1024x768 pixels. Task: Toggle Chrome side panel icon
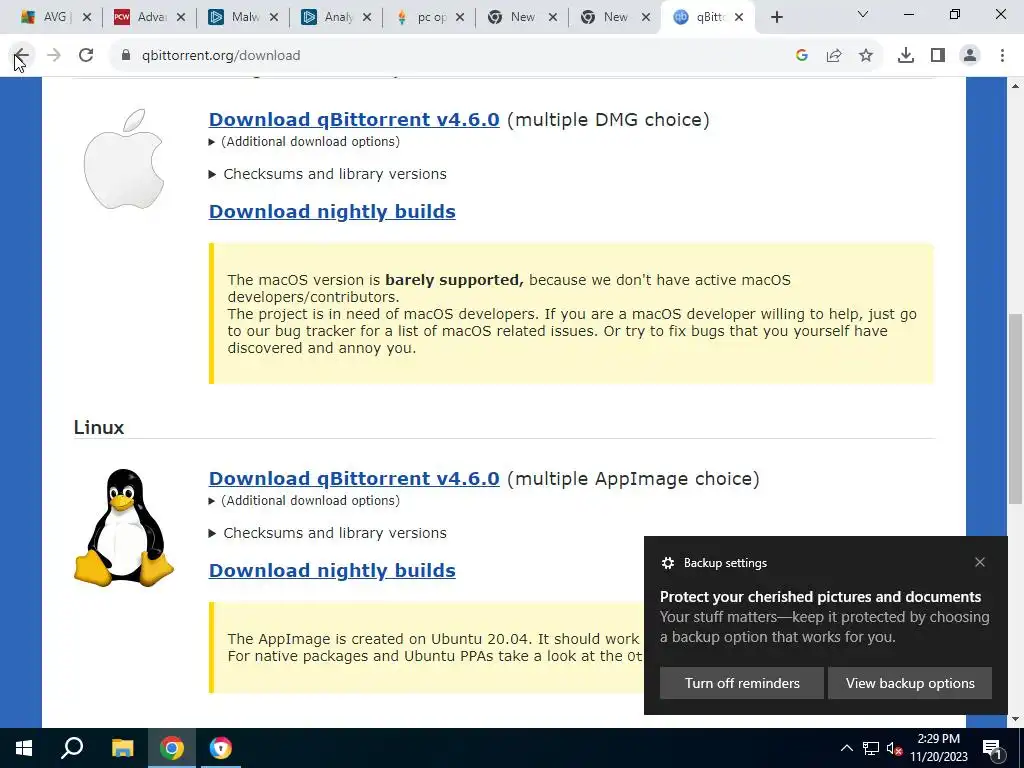[938, 56]
